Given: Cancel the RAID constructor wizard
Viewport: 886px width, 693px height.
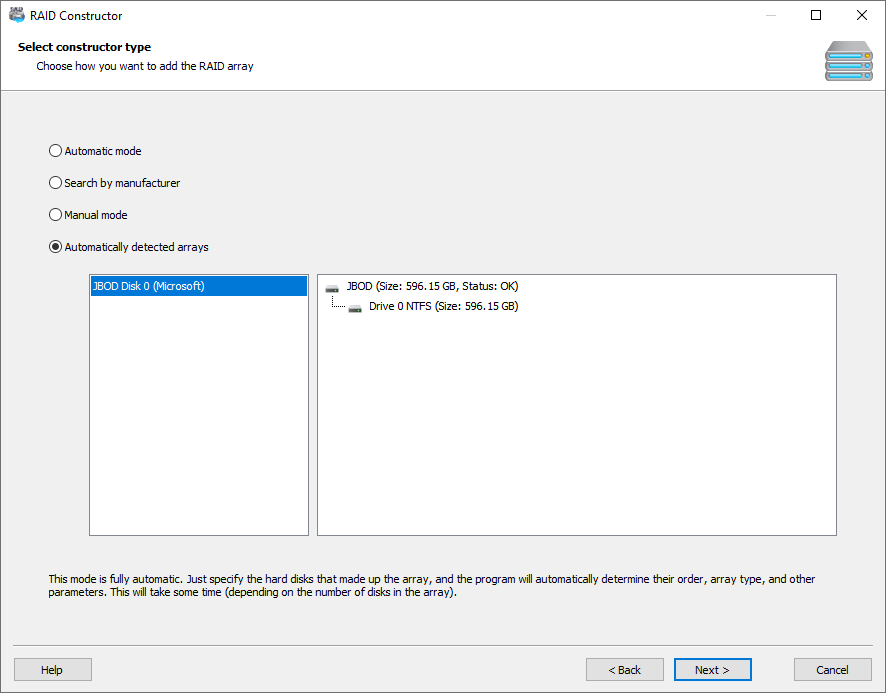Looking at the screenshot, I should tap(832, 669).
